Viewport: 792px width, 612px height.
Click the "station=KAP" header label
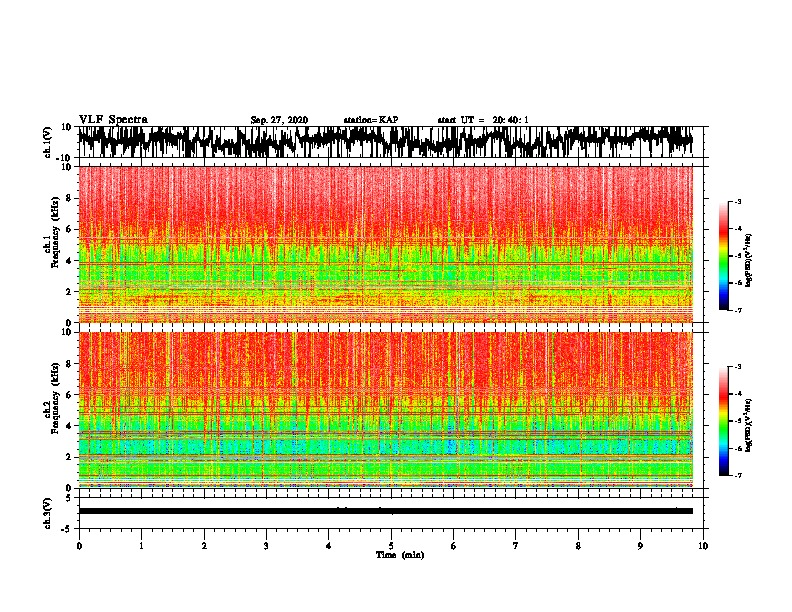[371, 120]
